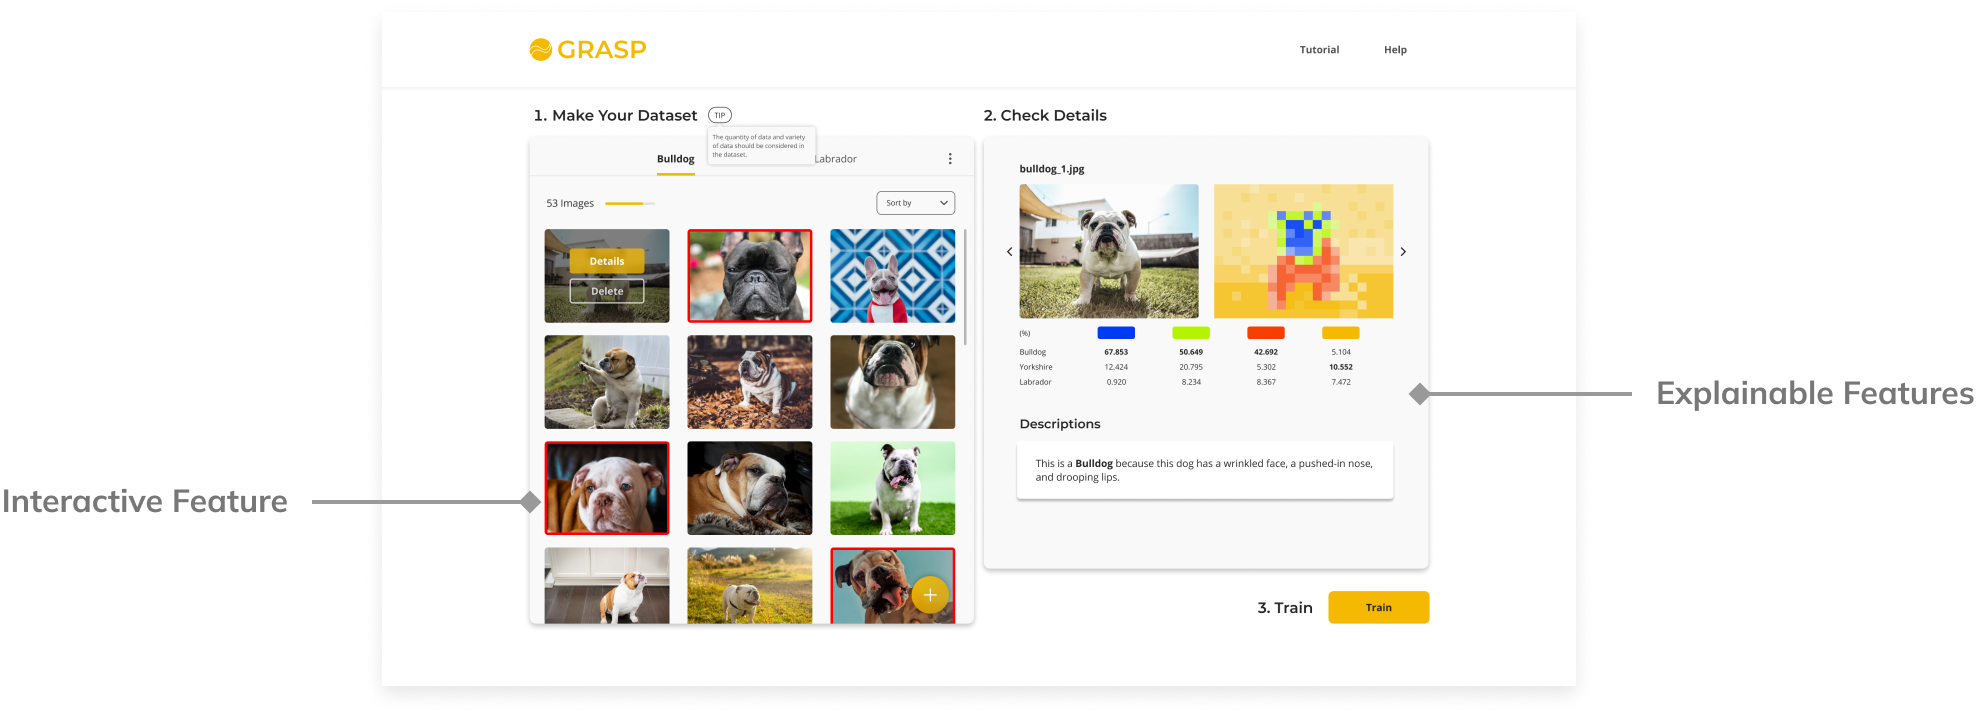Click the Train button
The width and height of the screenshot is (1976, 714).
(x=1379, y=607)
